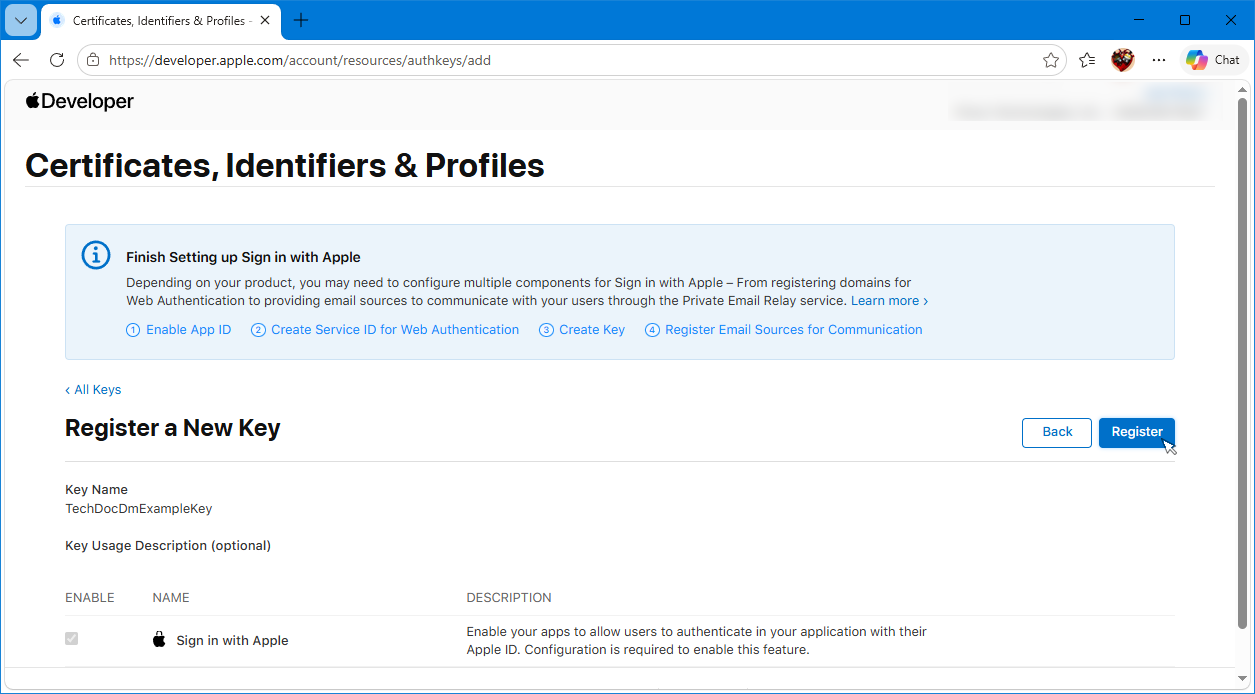Open browser profile avatar
Image resolution: width=1255 pixels, height=694 pixels.
1123,60
